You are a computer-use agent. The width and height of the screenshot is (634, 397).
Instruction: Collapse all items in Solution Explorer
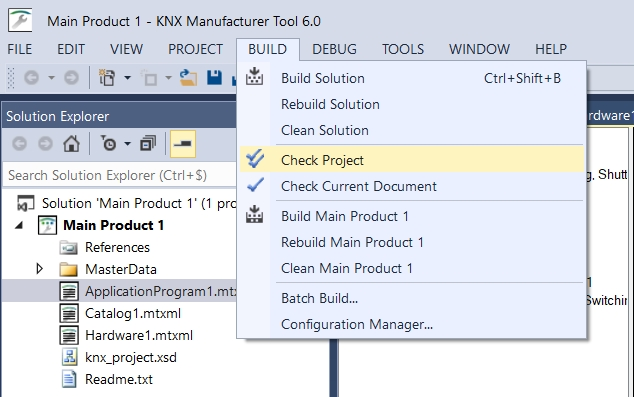point(148,144)
